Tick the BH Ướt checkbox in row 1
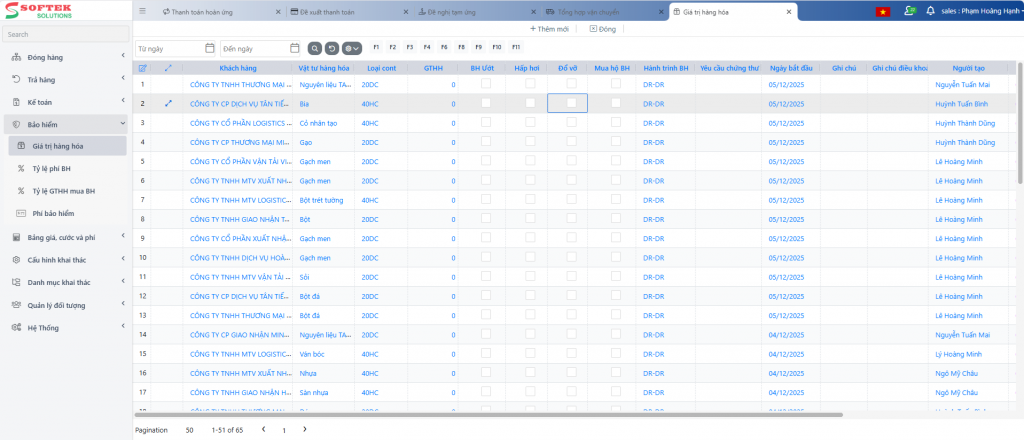Viewport: 1024px width, 440px height. click(486, 85)
